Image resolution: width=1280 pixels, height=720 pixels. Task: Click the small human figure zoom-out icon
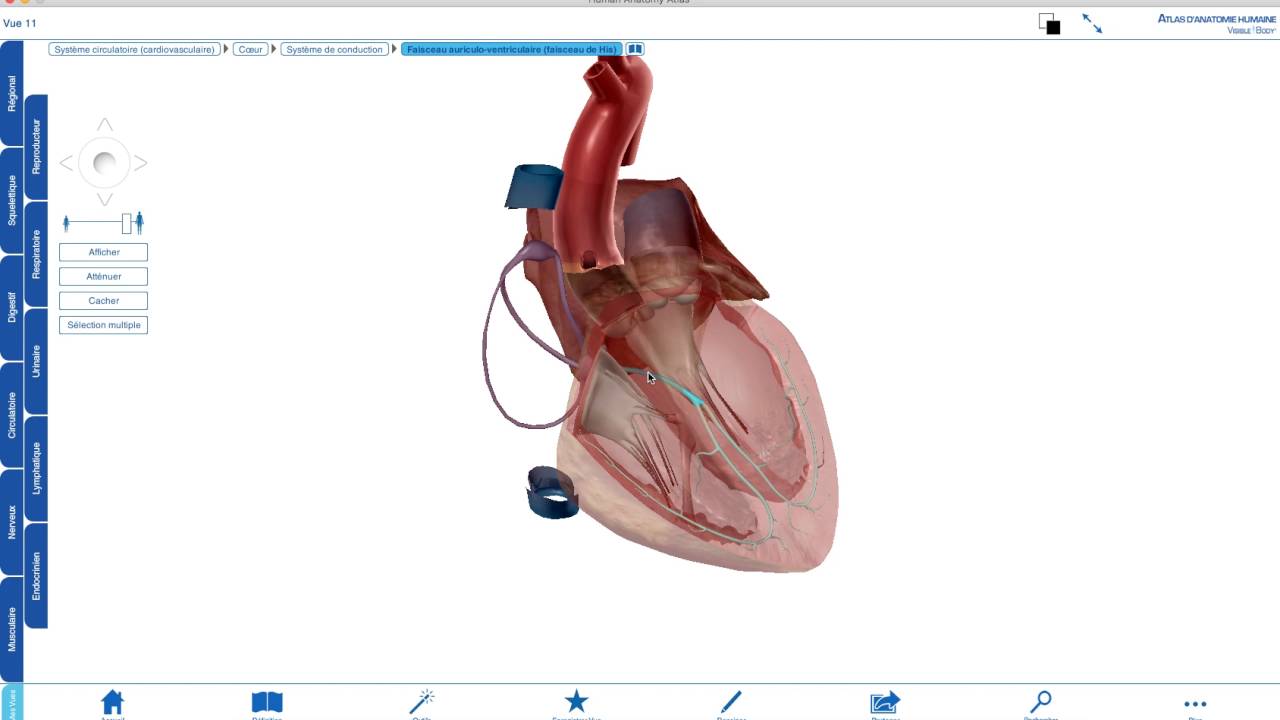[x=66, y=223]
